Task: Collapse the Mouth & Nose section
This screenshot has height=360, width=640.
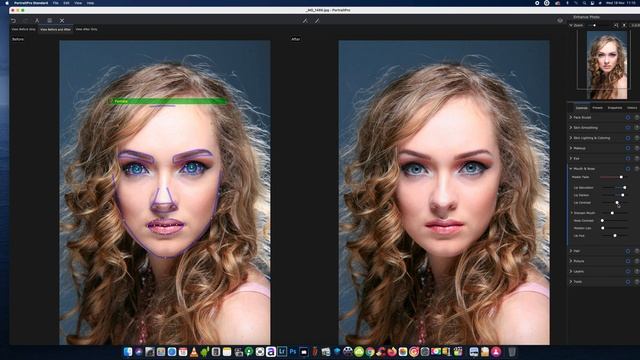Action: point(571,168)
